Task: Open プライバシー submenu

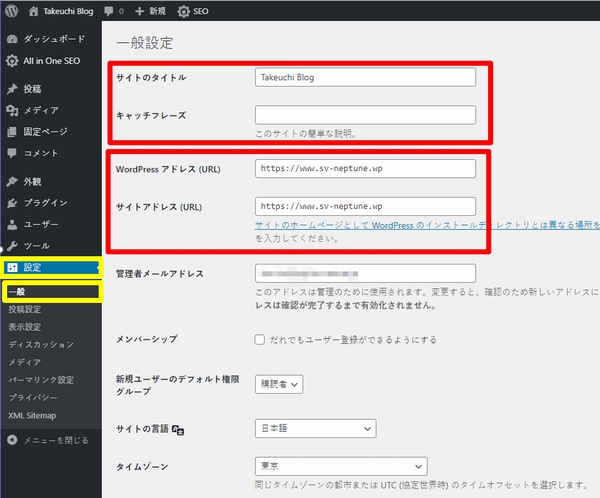Action: tap(33, 397)
